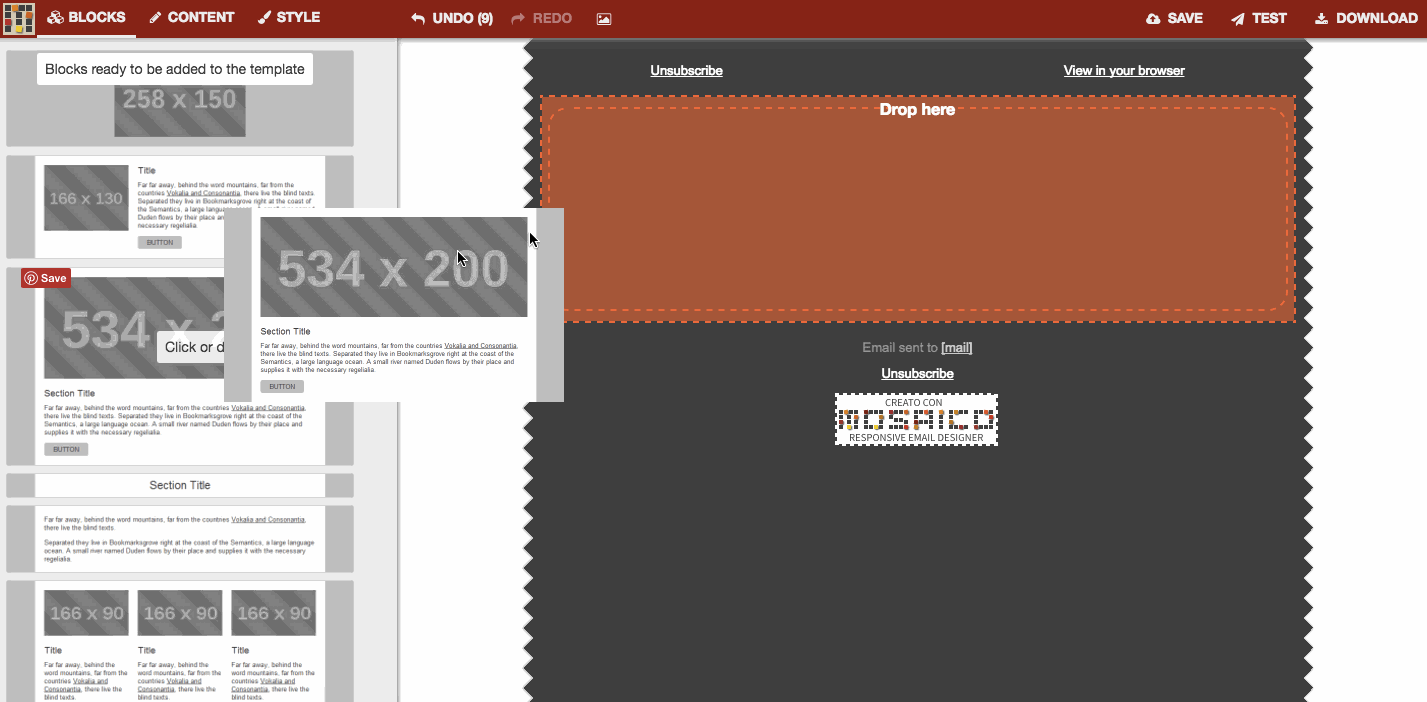Select the middle 166 x 90 column image
1427x702 pixels.
[x=180, y=613]
